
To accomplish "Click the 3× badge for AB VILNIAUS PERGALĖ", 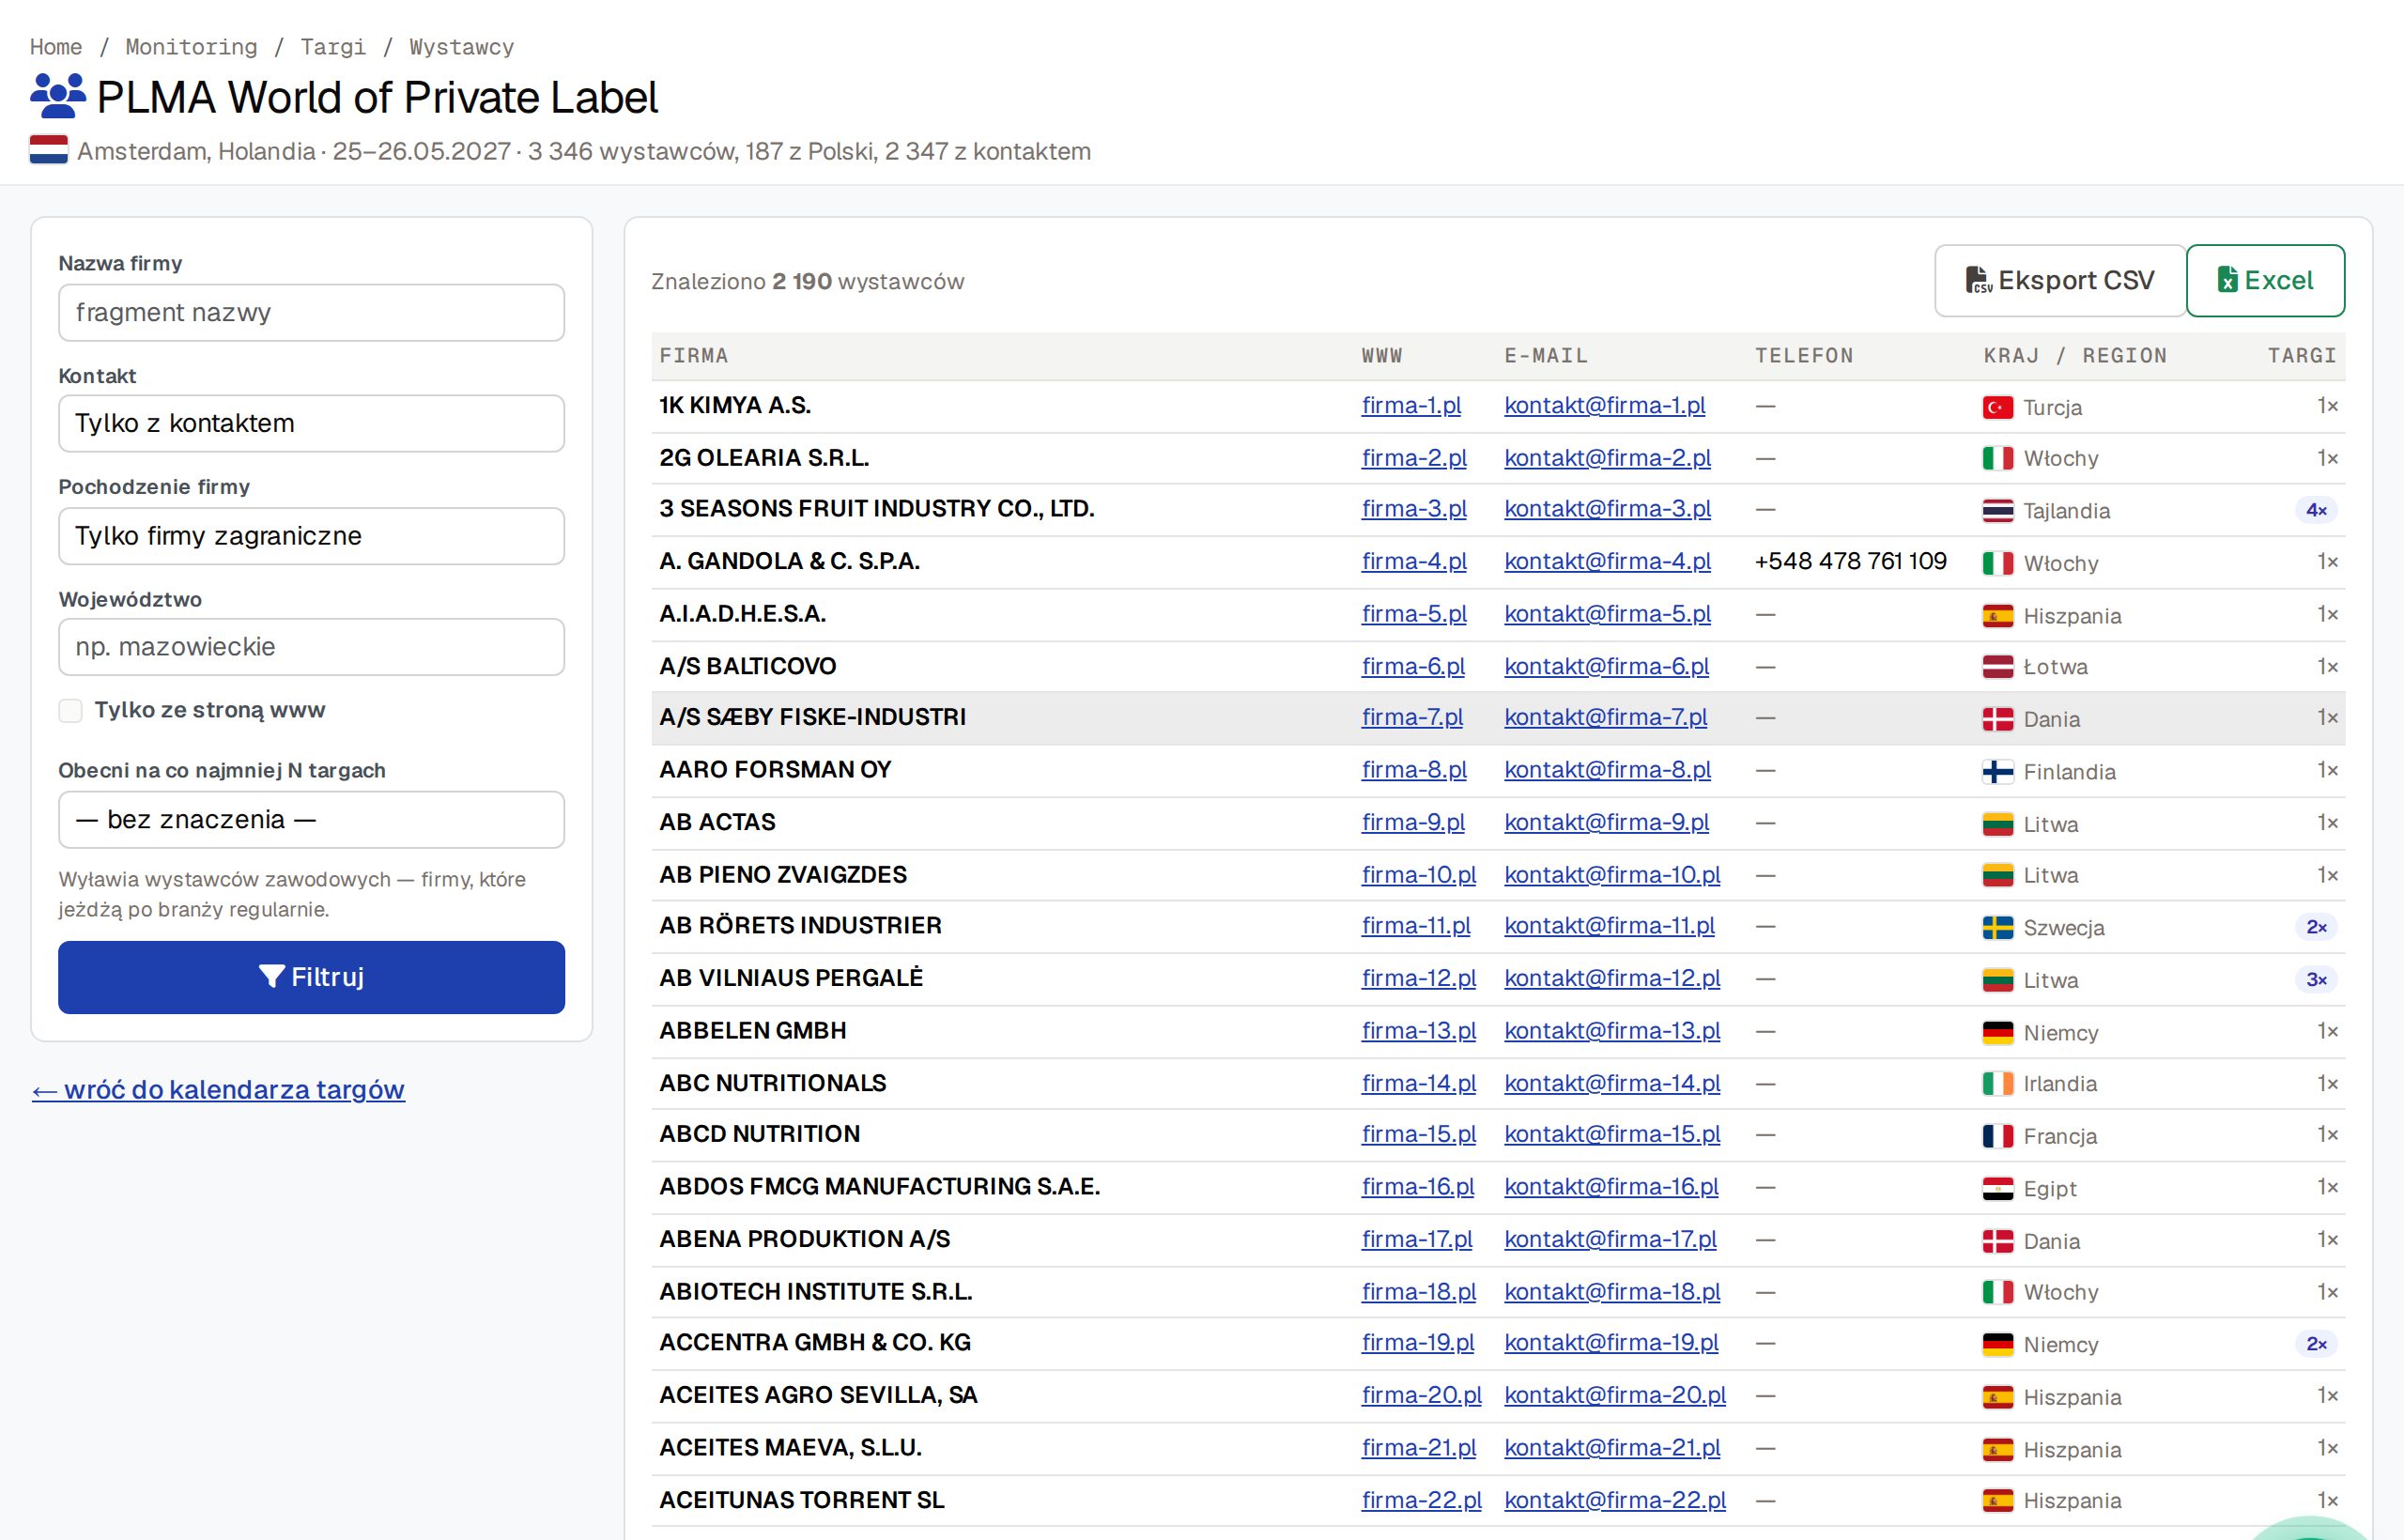I will click(2316, 979).
